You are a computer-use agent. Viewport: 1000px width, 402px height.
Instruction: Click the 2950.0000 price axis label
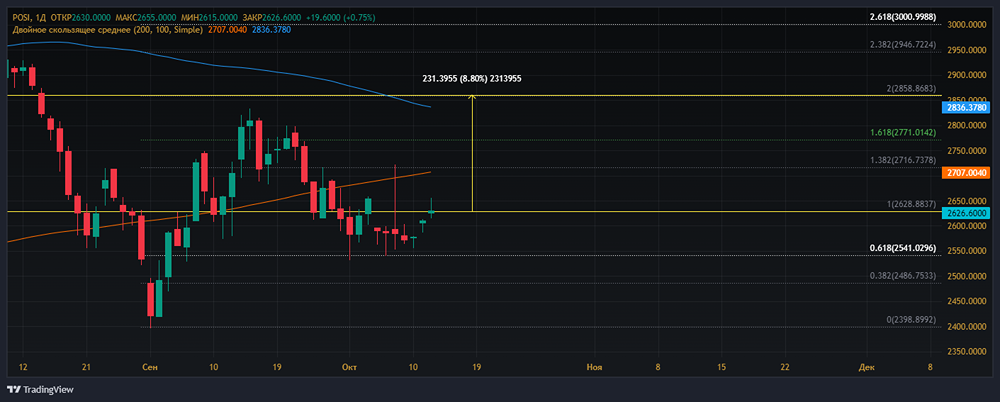(967, 50)
